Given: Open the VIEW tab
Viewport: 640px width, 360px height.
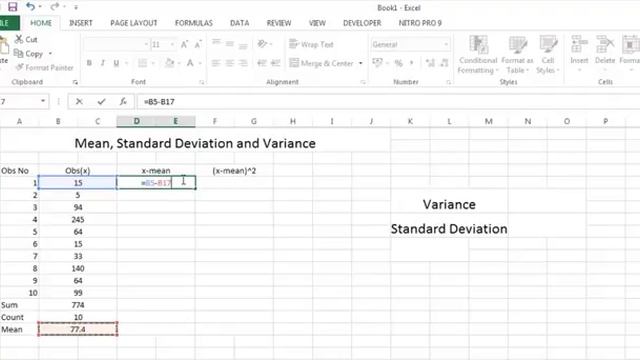Looking at the screenshot, I should (317, 23).
